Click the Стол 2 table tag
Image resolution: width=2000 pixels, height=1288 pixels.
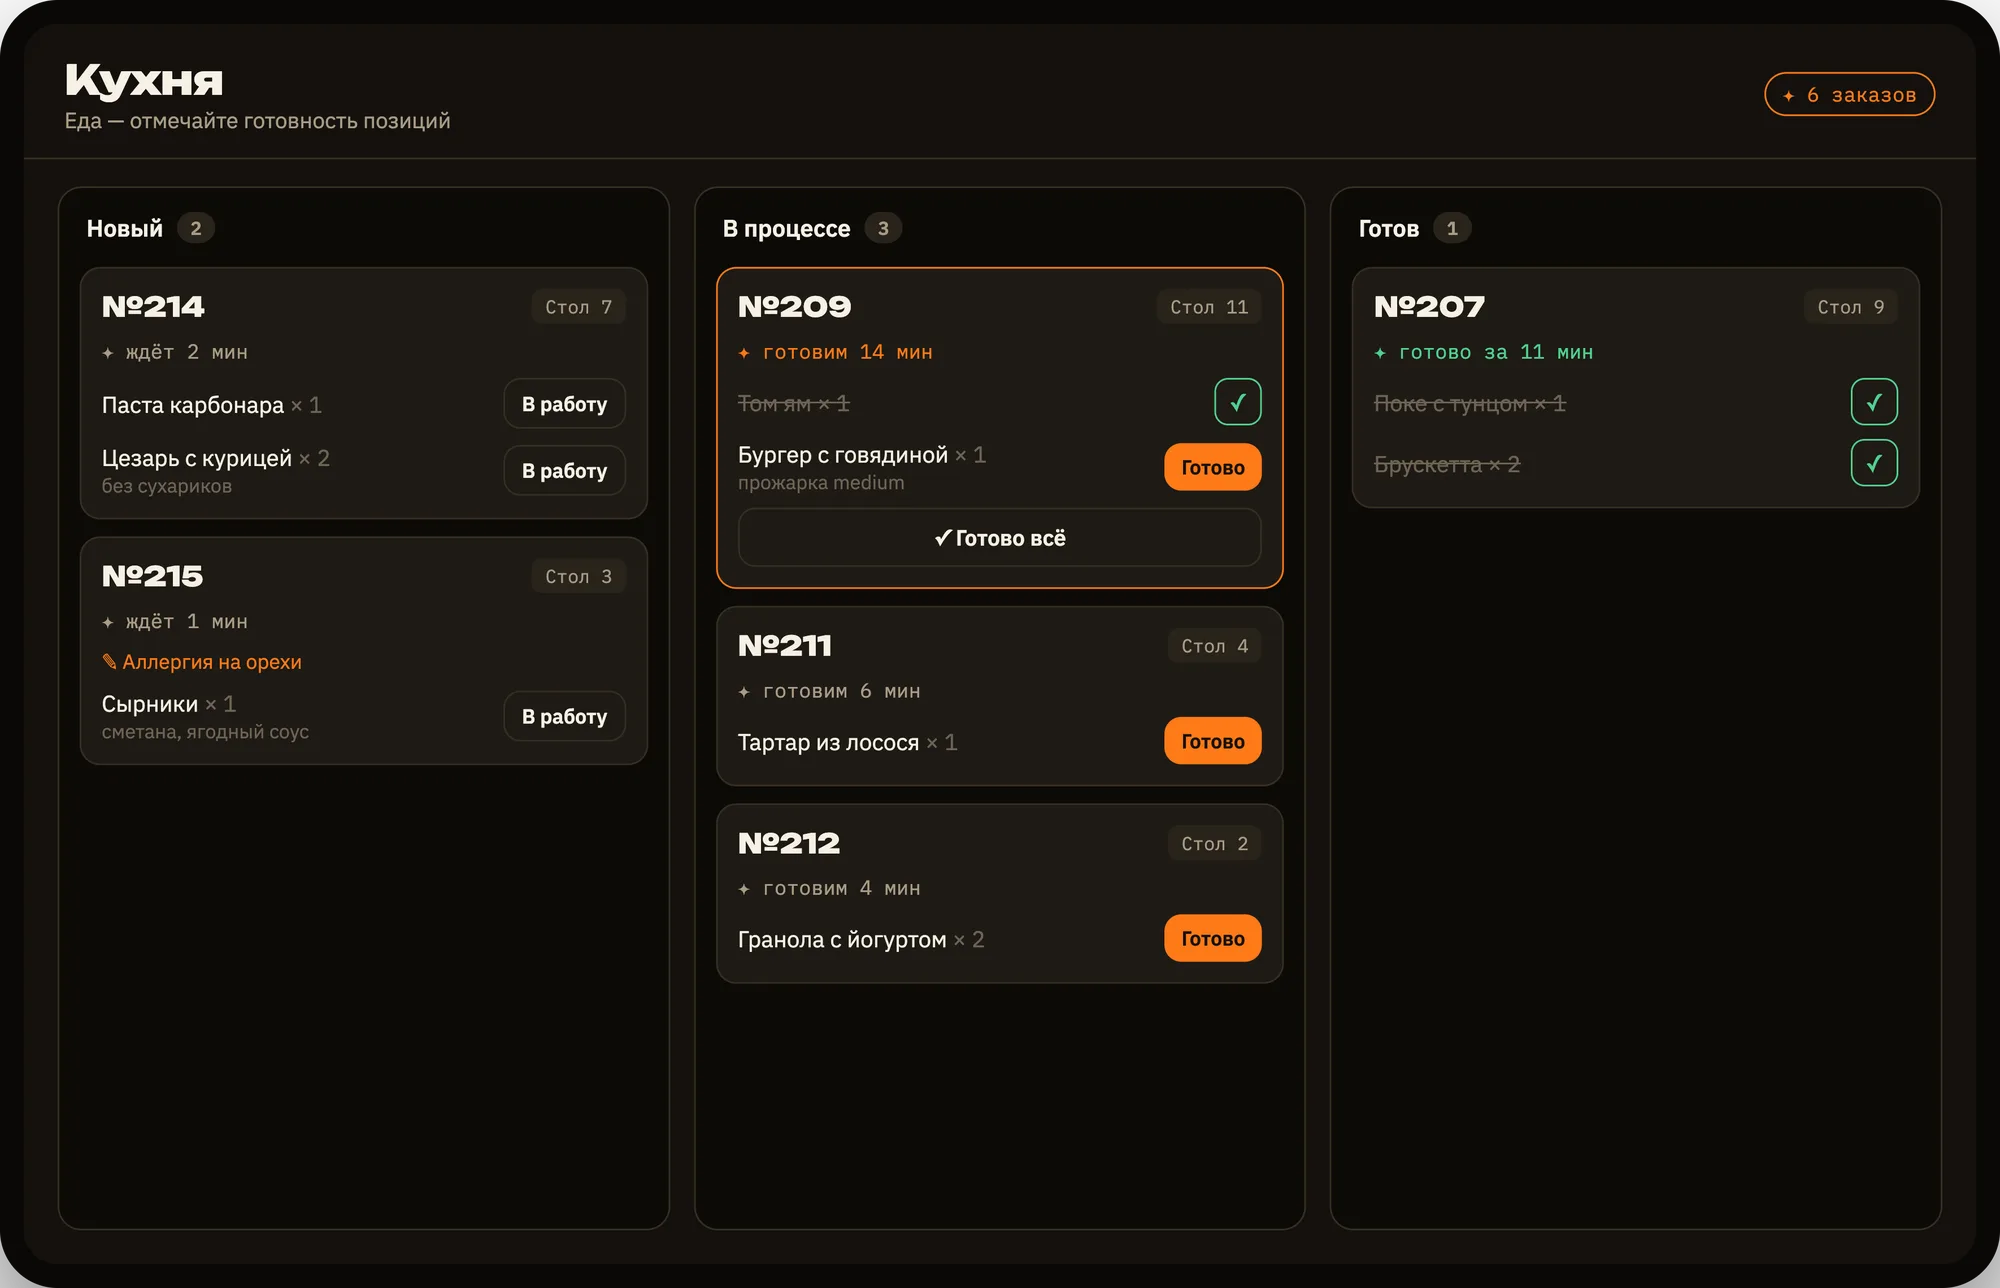[x=1214, y=843]
